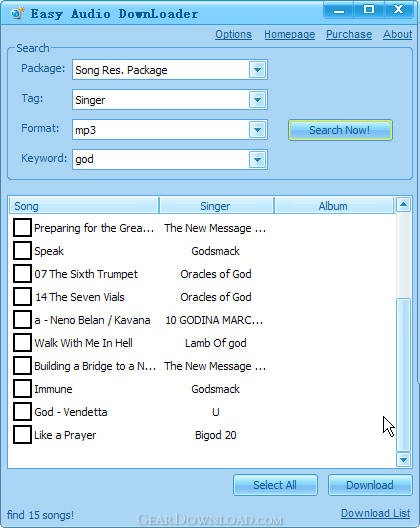Open the Options link
Screen dimensions: 420x528
pos(233,34)
